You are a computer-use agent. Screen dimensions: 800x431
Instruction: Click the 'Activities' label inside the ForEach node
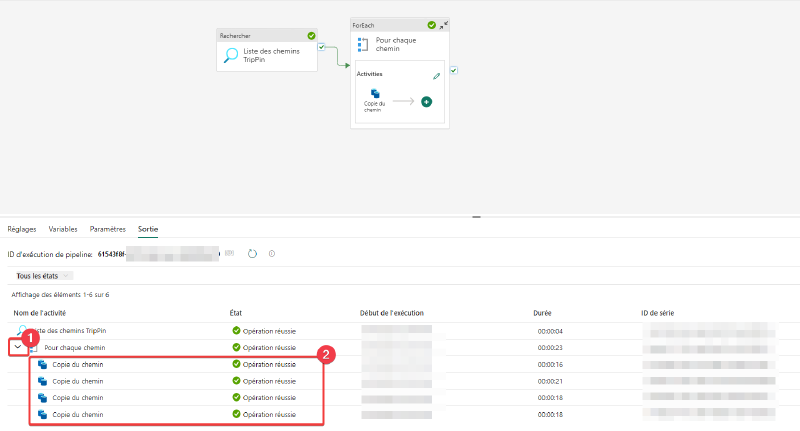[369, 74]
